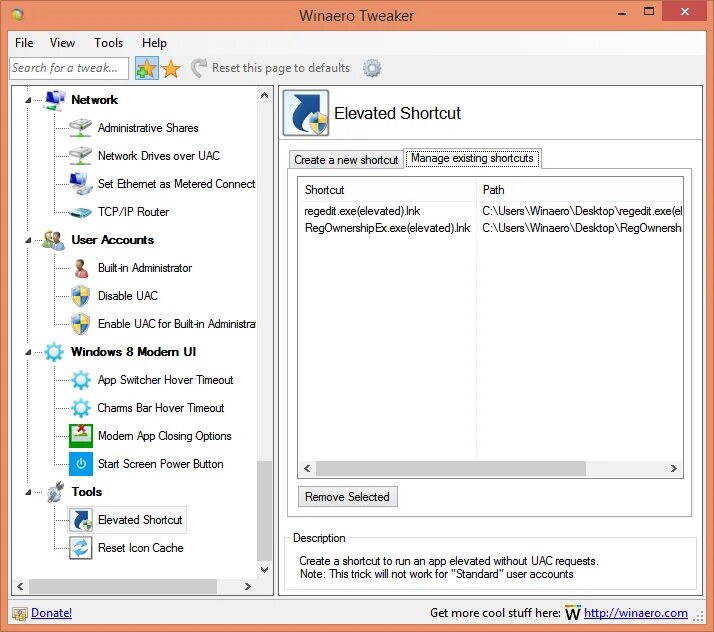The width and height of the screenshot is (714, 632).
Task: Select TCP/IP Router tree label
Action: click(x=133, y=212)
